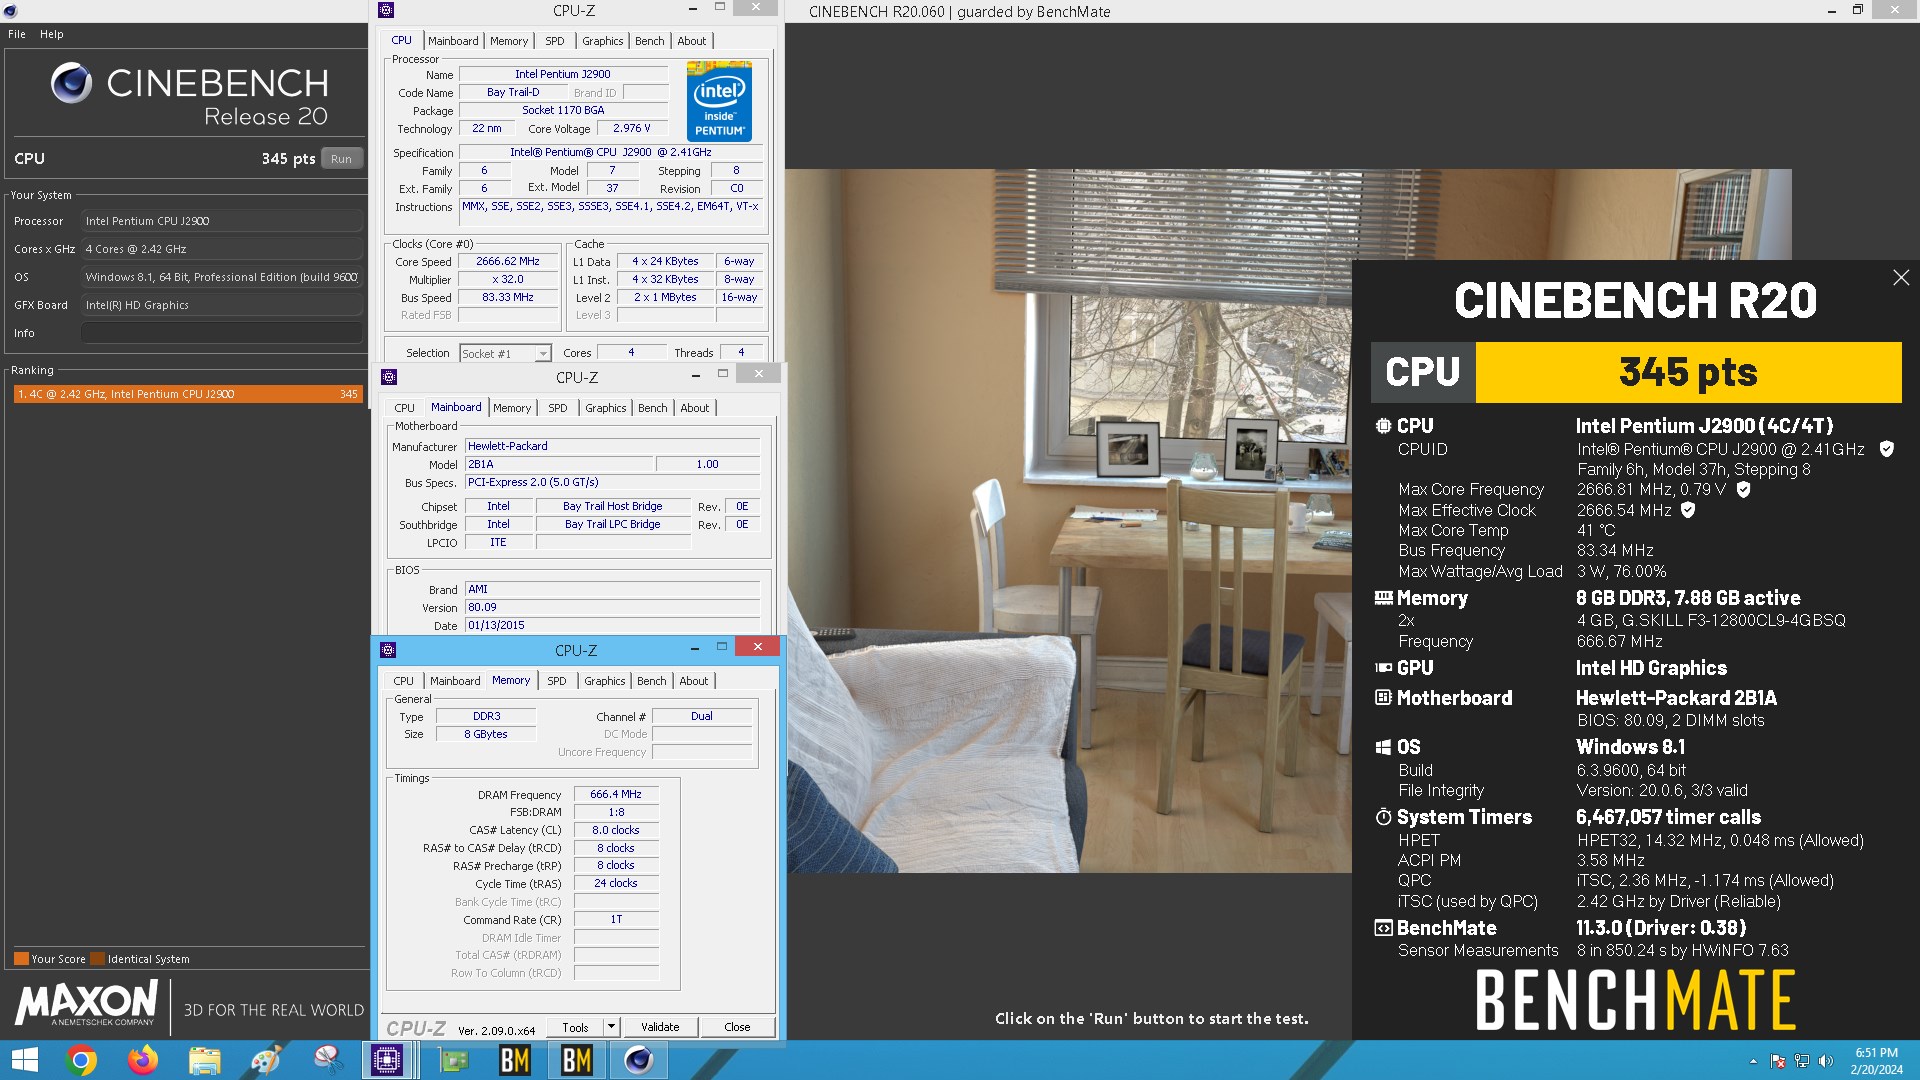Image resolution: width=1920 pixels, height=1080 pixels.
Task: Launch Google Chrome from the taskbar
Action: 81,1060
